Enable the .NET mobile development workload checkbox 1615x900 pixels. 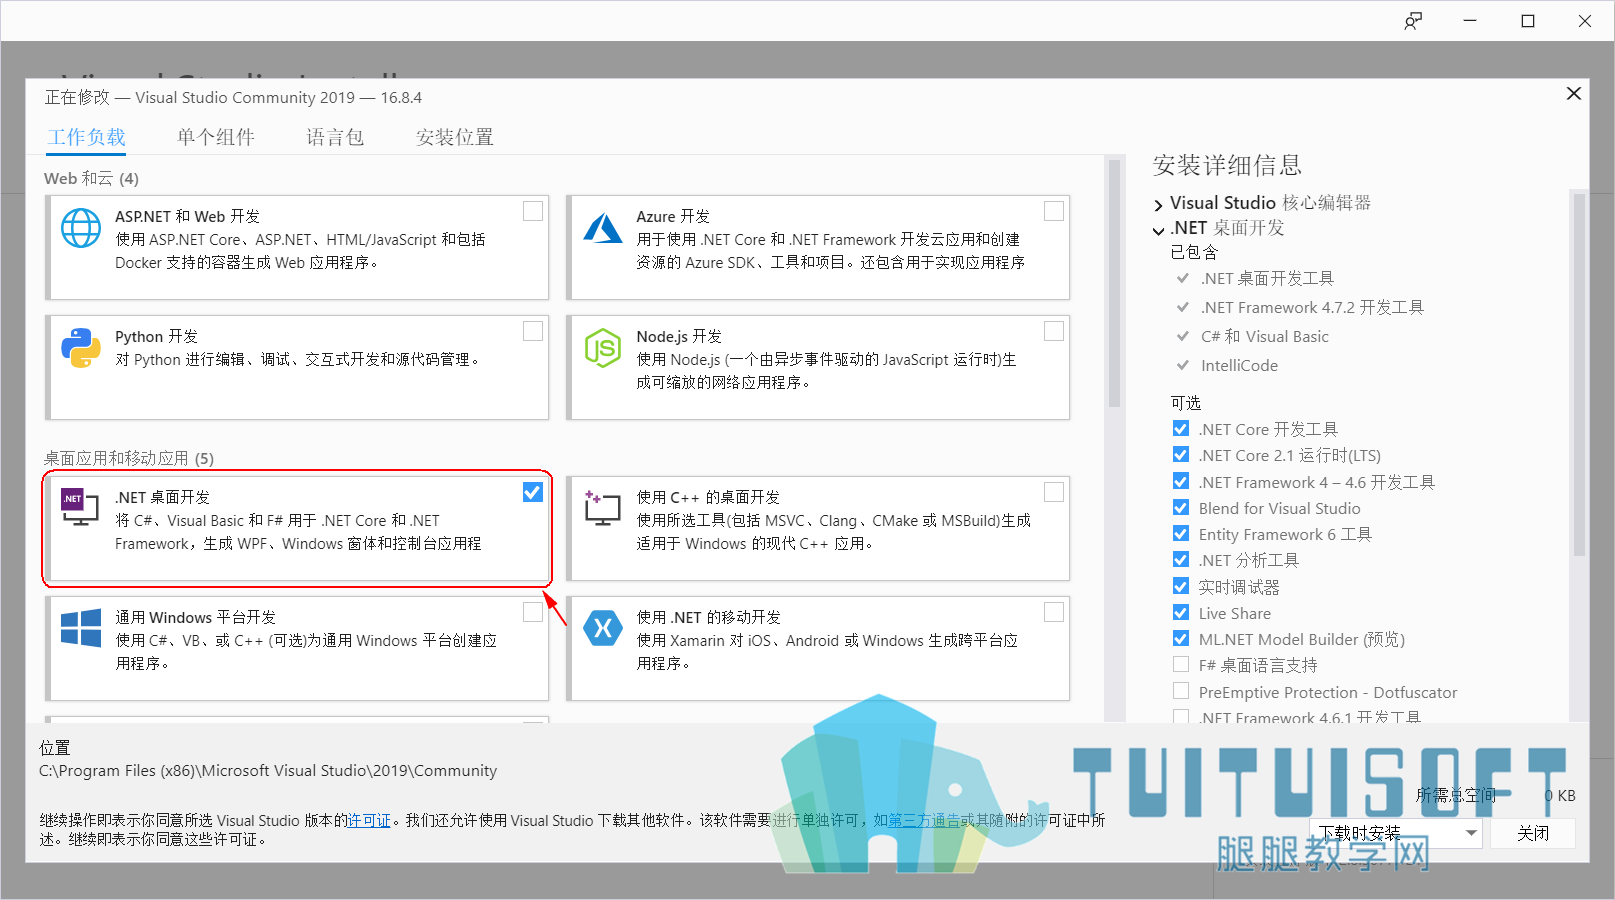coord(1054,612)
